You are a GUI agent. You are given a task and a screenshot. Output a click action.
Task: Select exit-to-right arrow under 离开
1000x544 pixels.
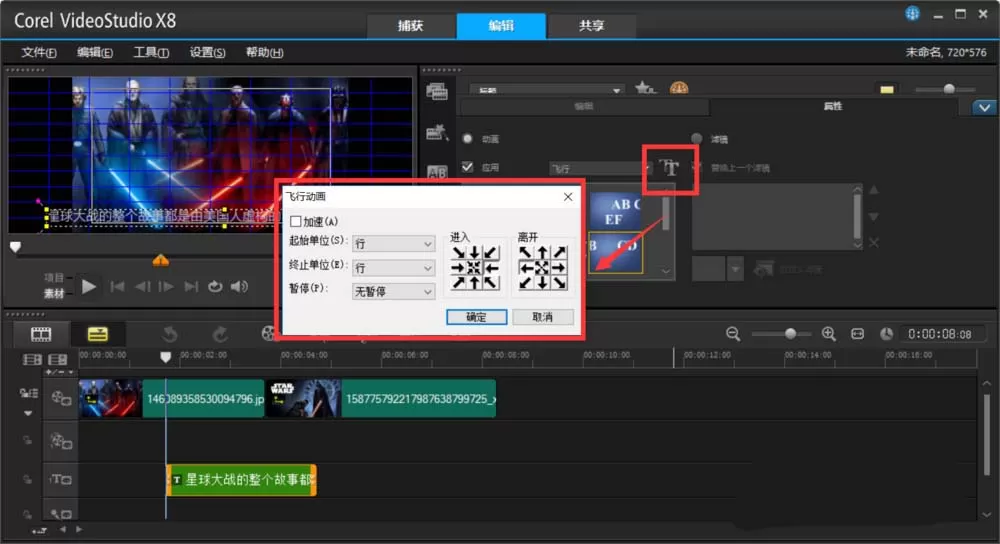[x=558, y=268]
